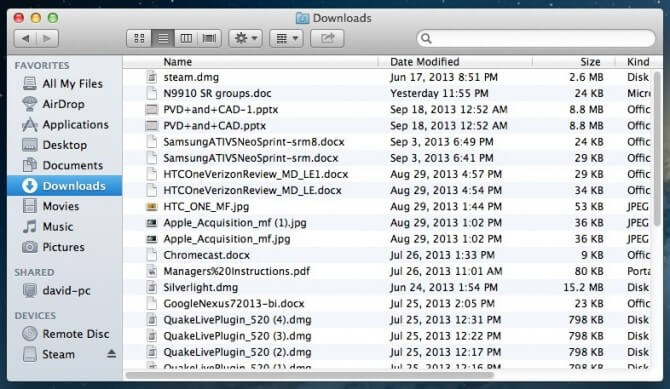This screenshot has width=670, height=389.
Task: Switch to Cover Flow view
Action: [209, 38]
